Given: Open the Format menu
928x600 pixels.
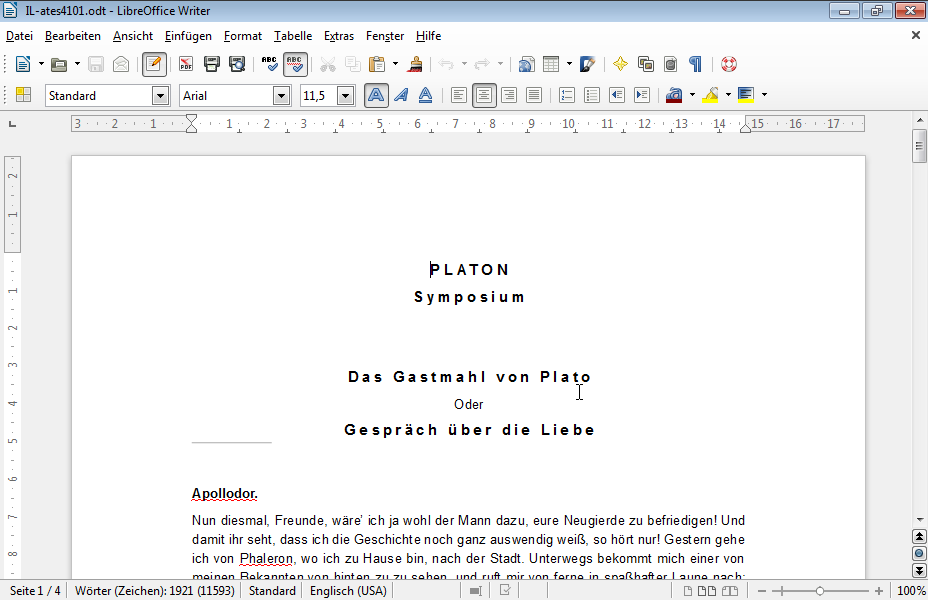Looking at the screenshot, I should pos(243,36).
